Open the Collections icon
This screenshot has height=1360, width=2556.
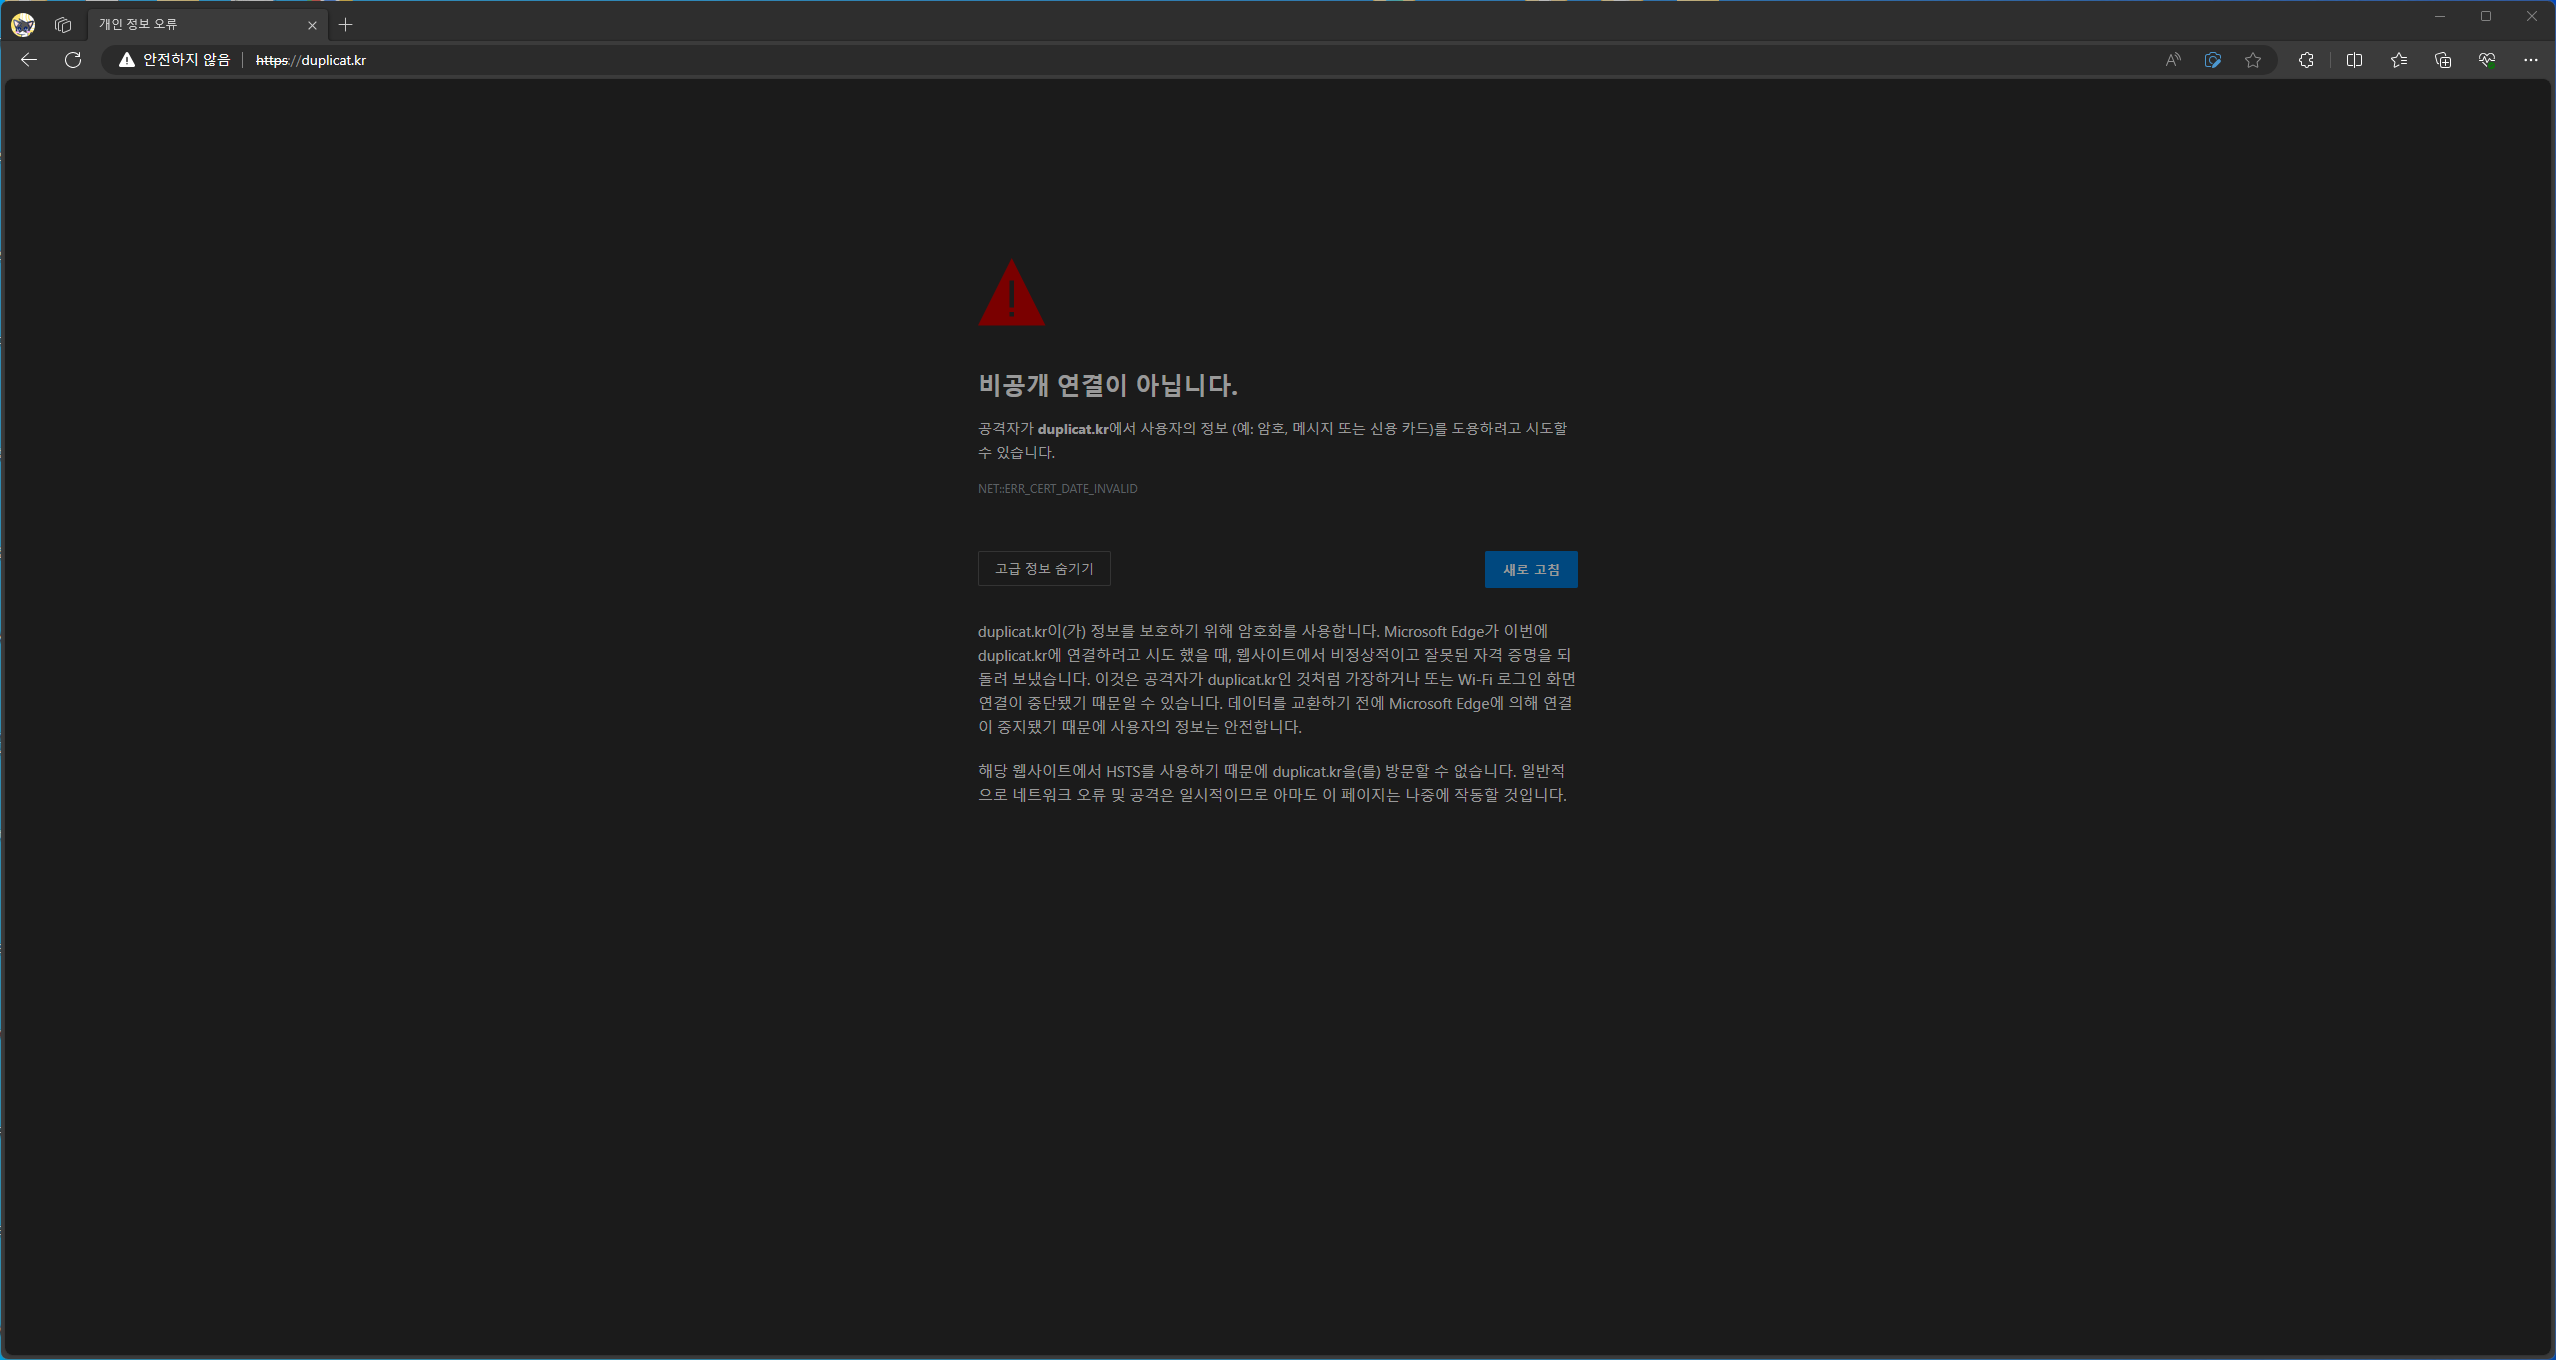pyautogui.click(x=2442, y=60)
